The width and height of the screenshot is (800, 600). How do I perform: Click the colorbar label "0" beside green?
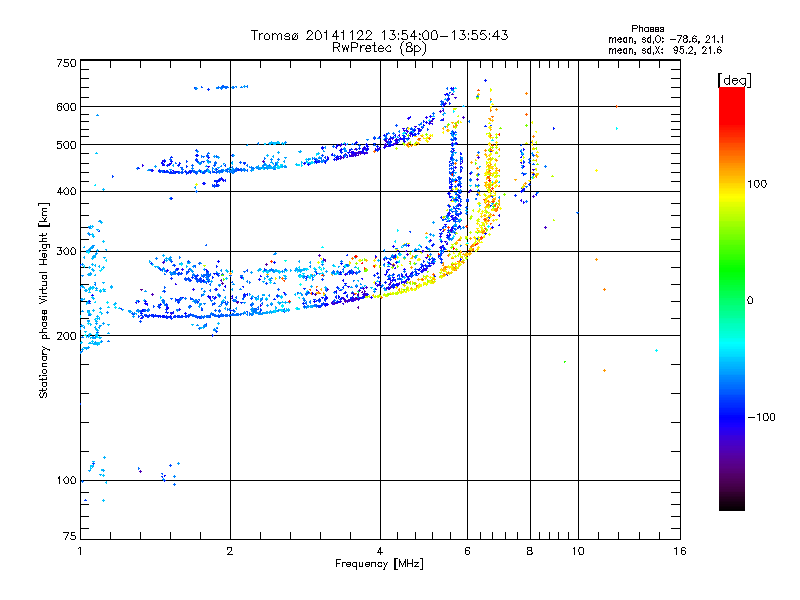(750, 301)
